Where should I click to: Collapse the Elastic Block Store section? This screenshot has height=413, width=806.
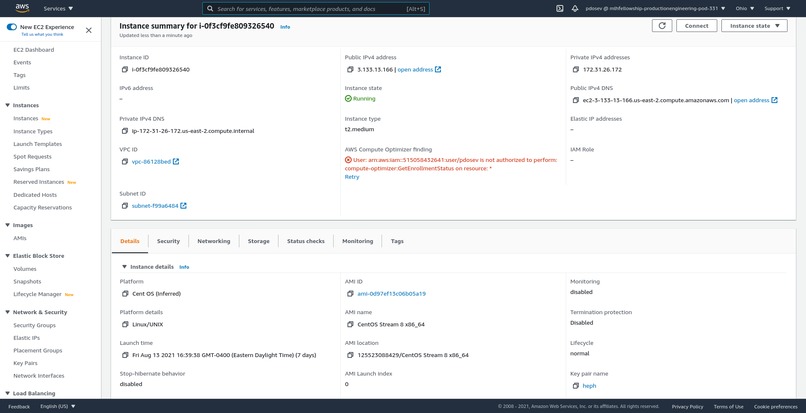[x=8, y=256]
